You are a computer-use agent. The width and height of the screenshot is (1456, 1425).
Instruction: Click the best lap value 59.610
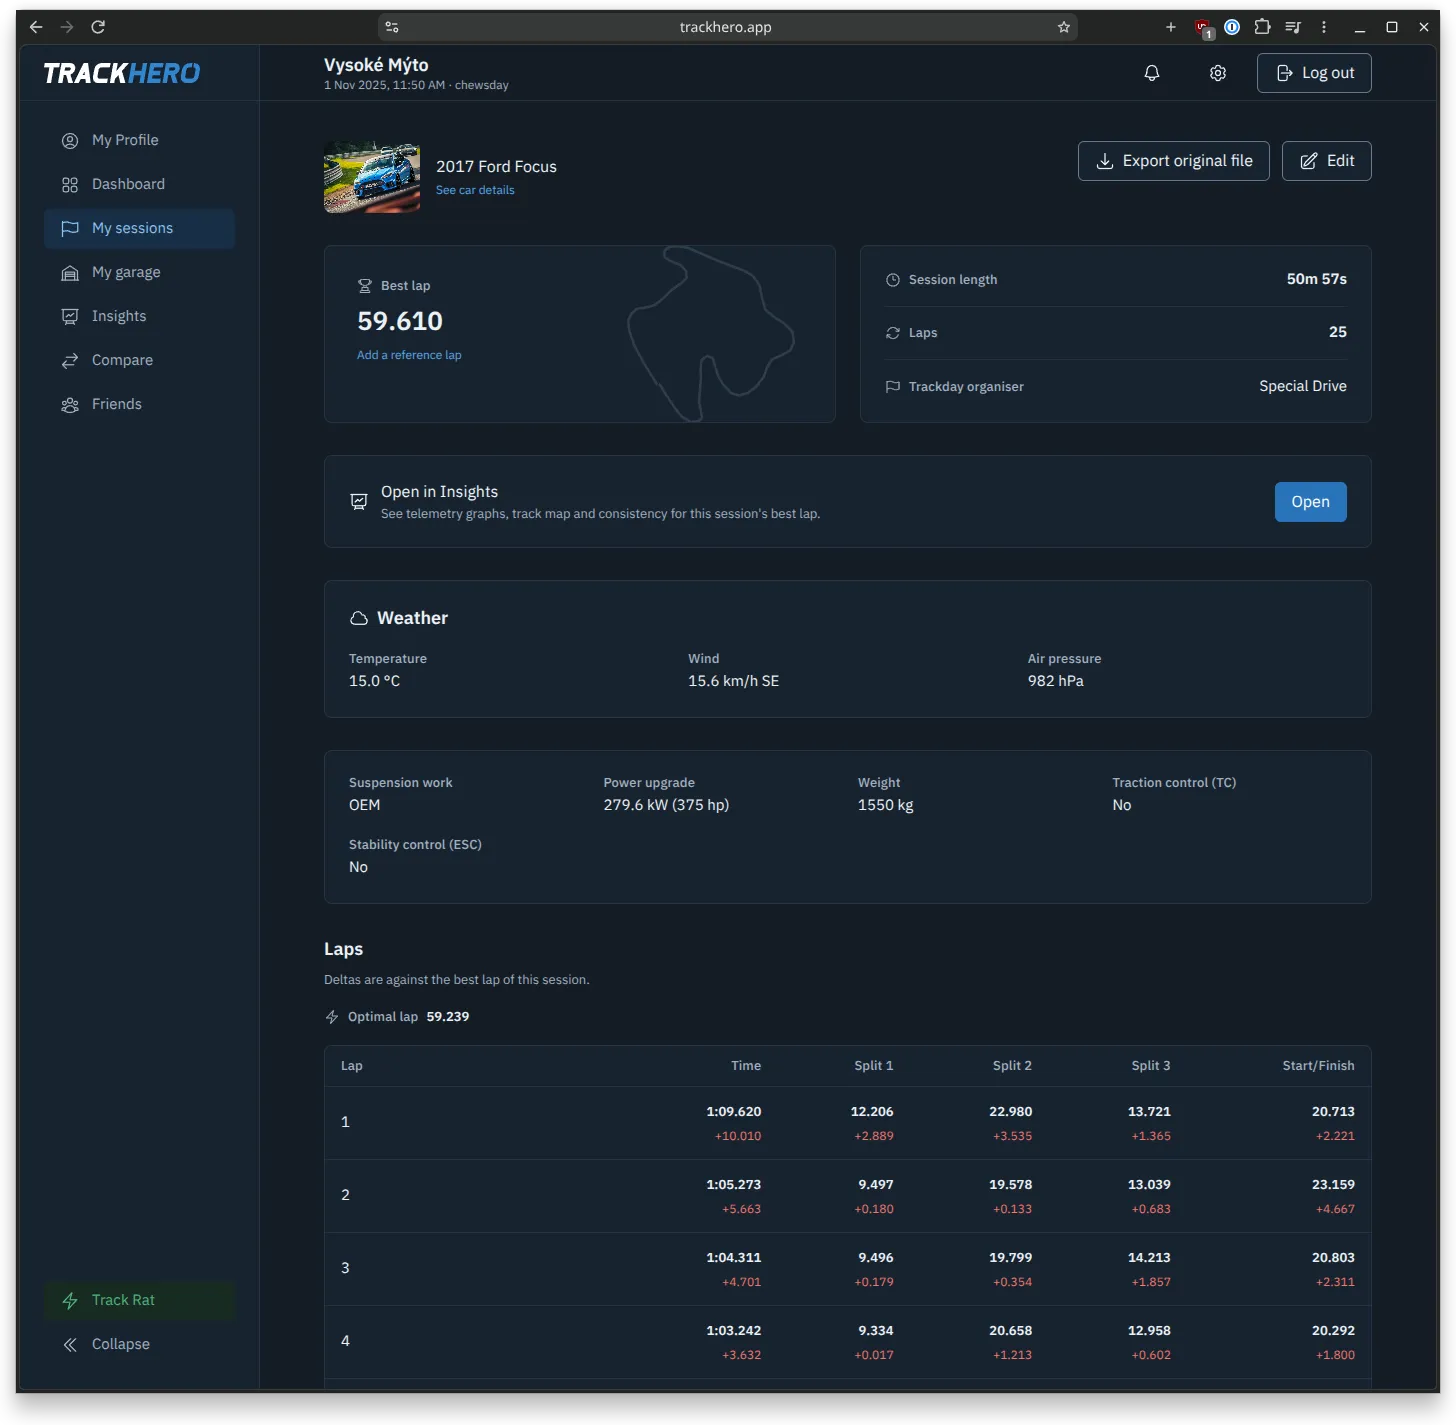[400, 321]
